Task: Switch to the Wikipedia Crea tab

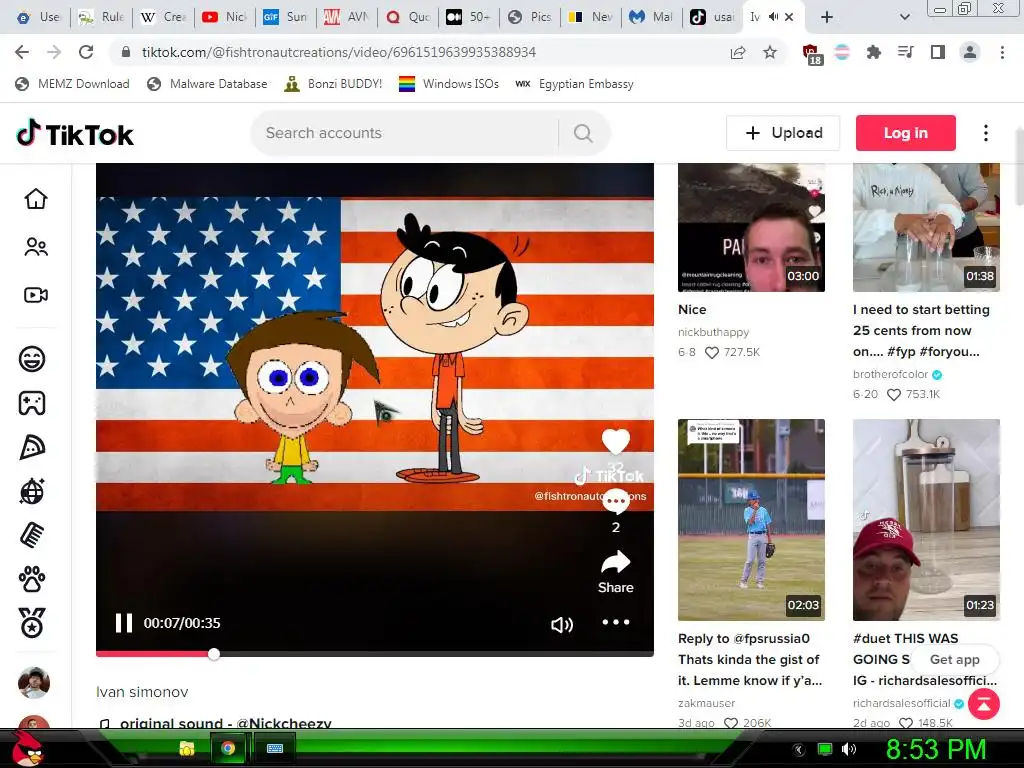Action: pyautogui.click(x=163, y=17)
